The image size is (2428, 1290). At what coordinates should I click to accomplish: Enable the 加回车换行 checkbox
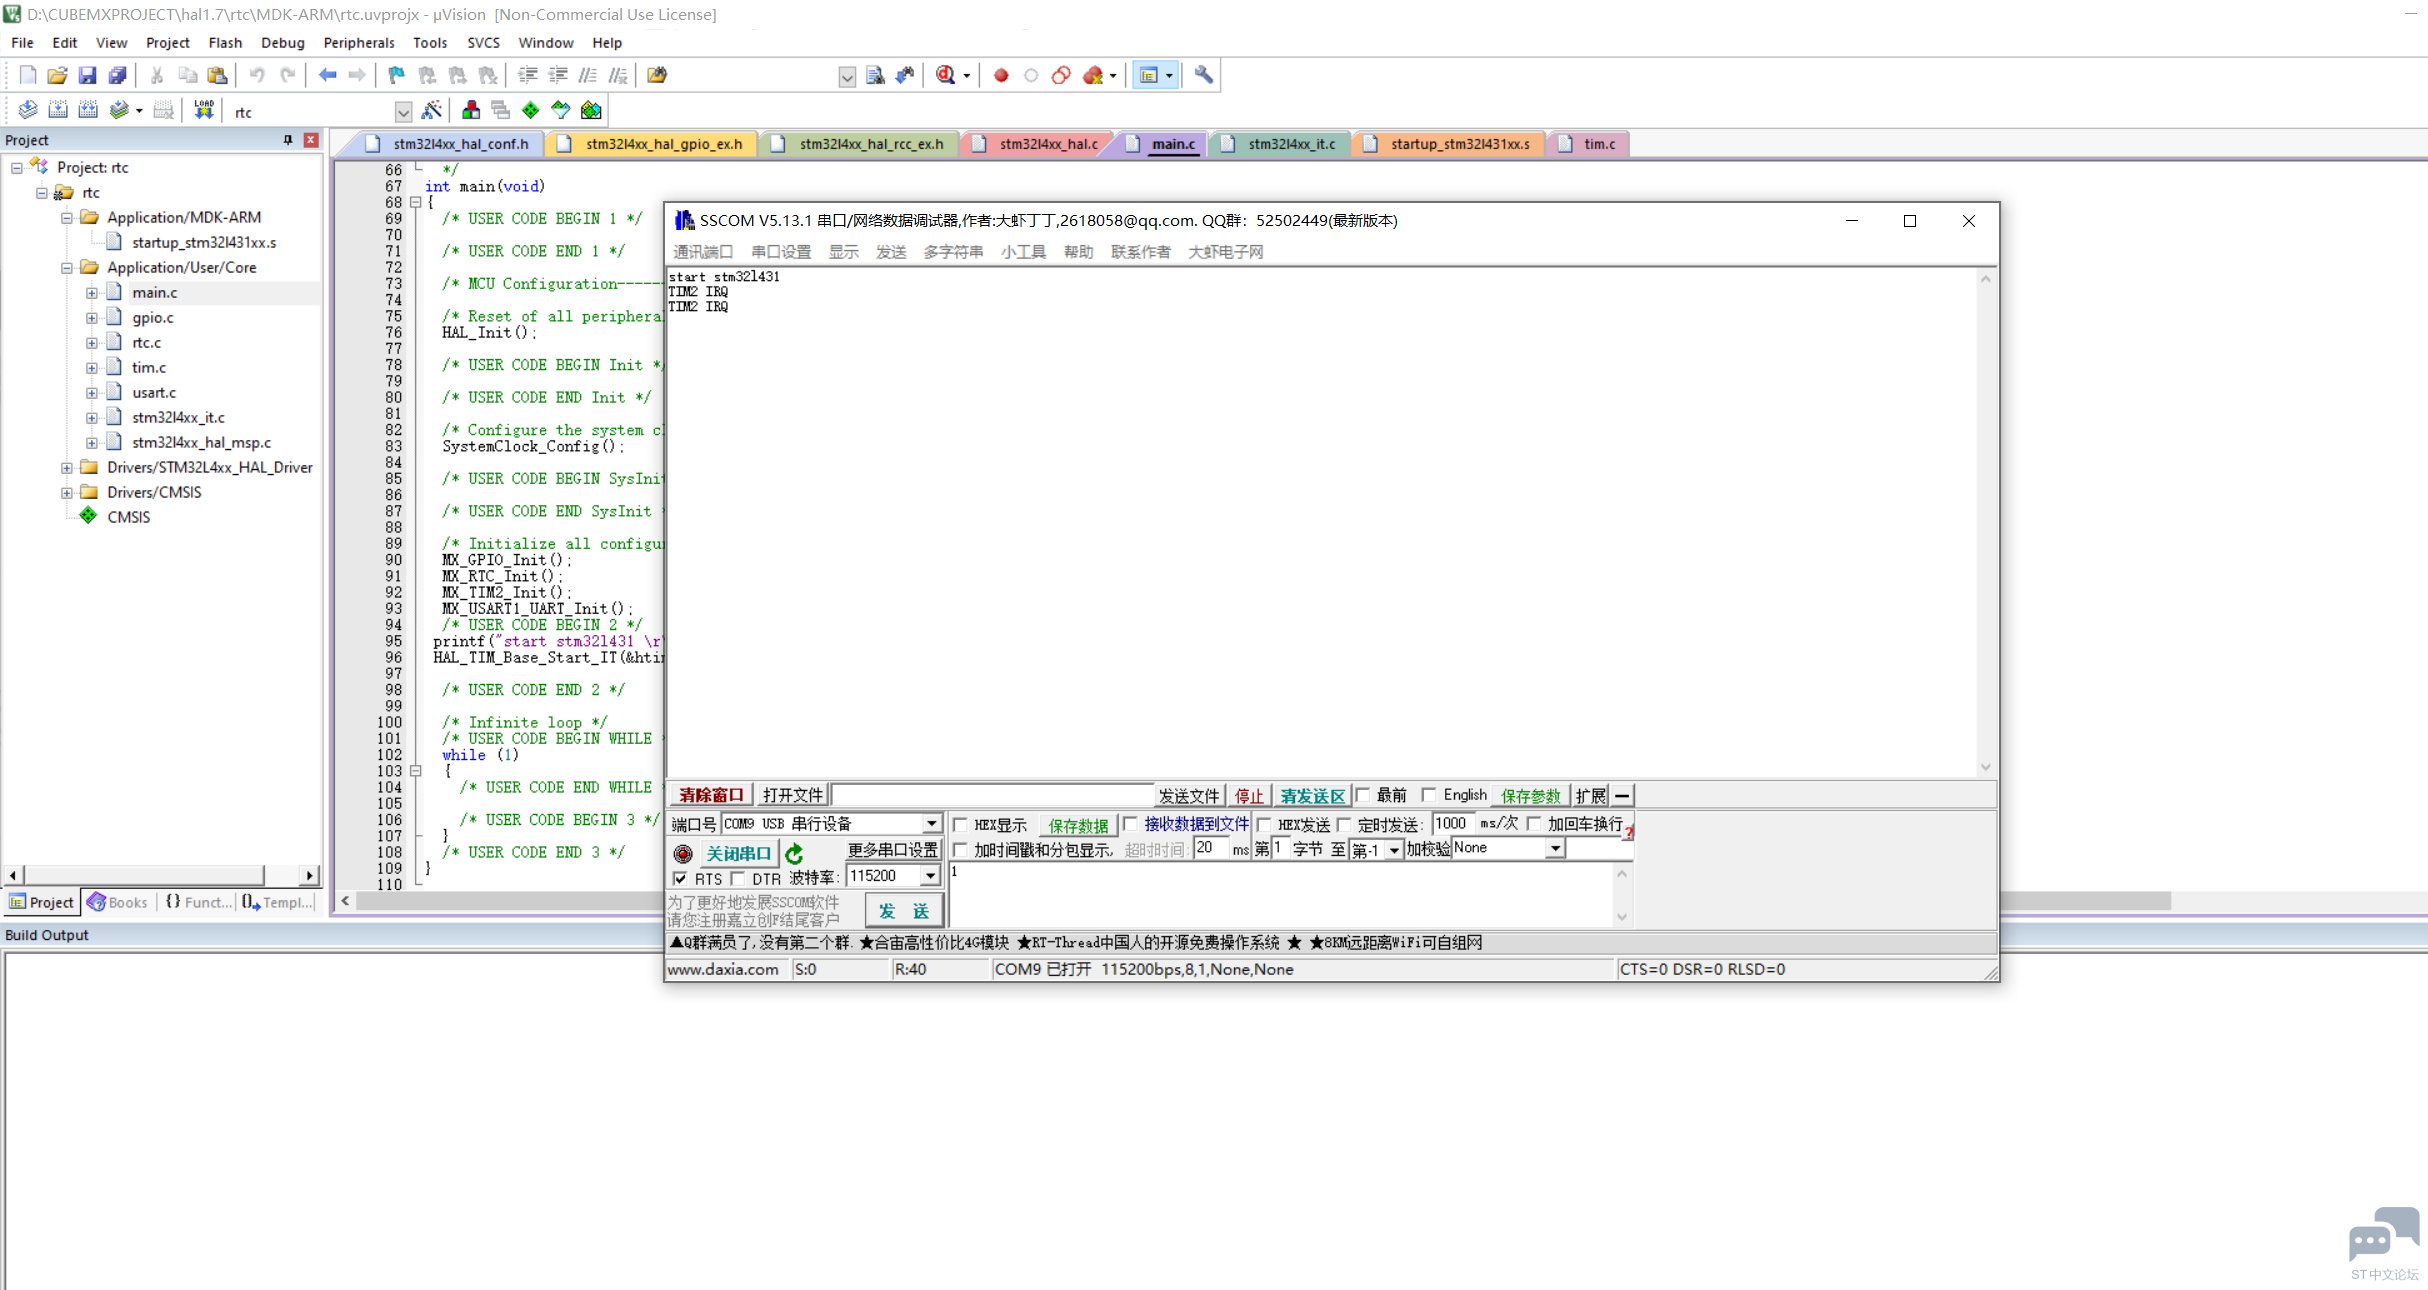point(1534,824)
